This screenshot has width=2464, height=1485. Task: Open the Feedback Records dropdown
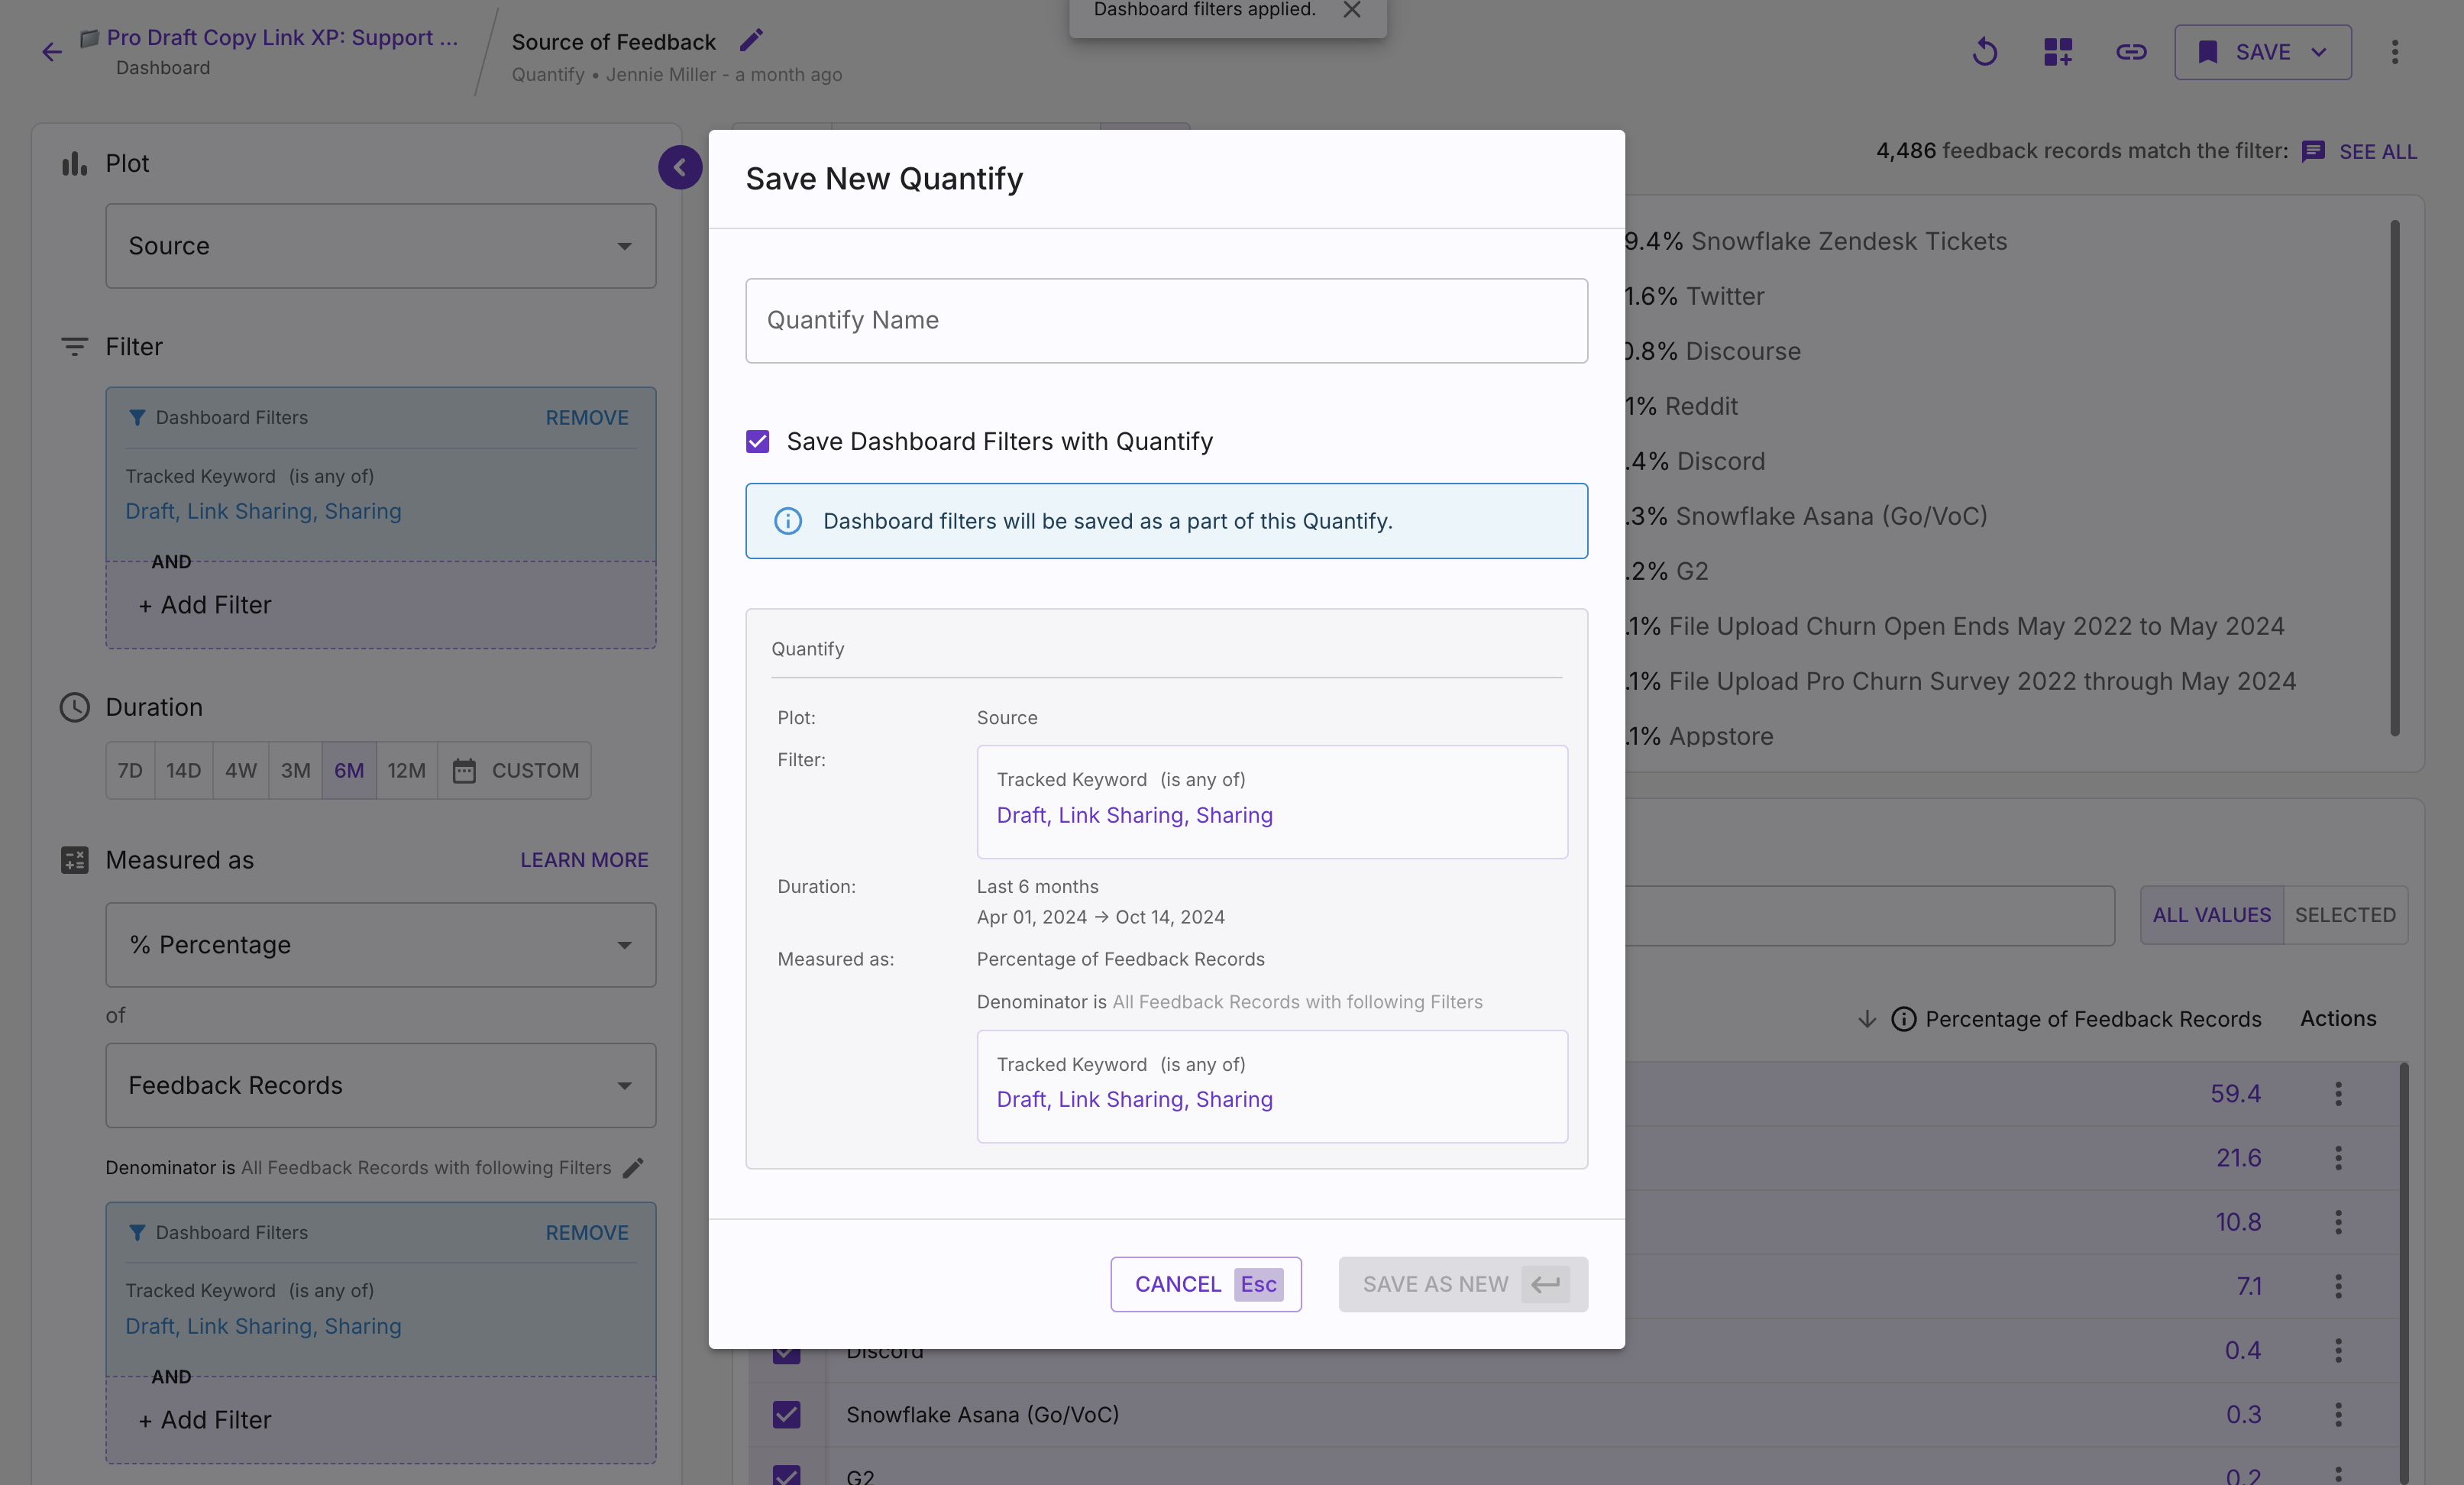point(380,1085)
